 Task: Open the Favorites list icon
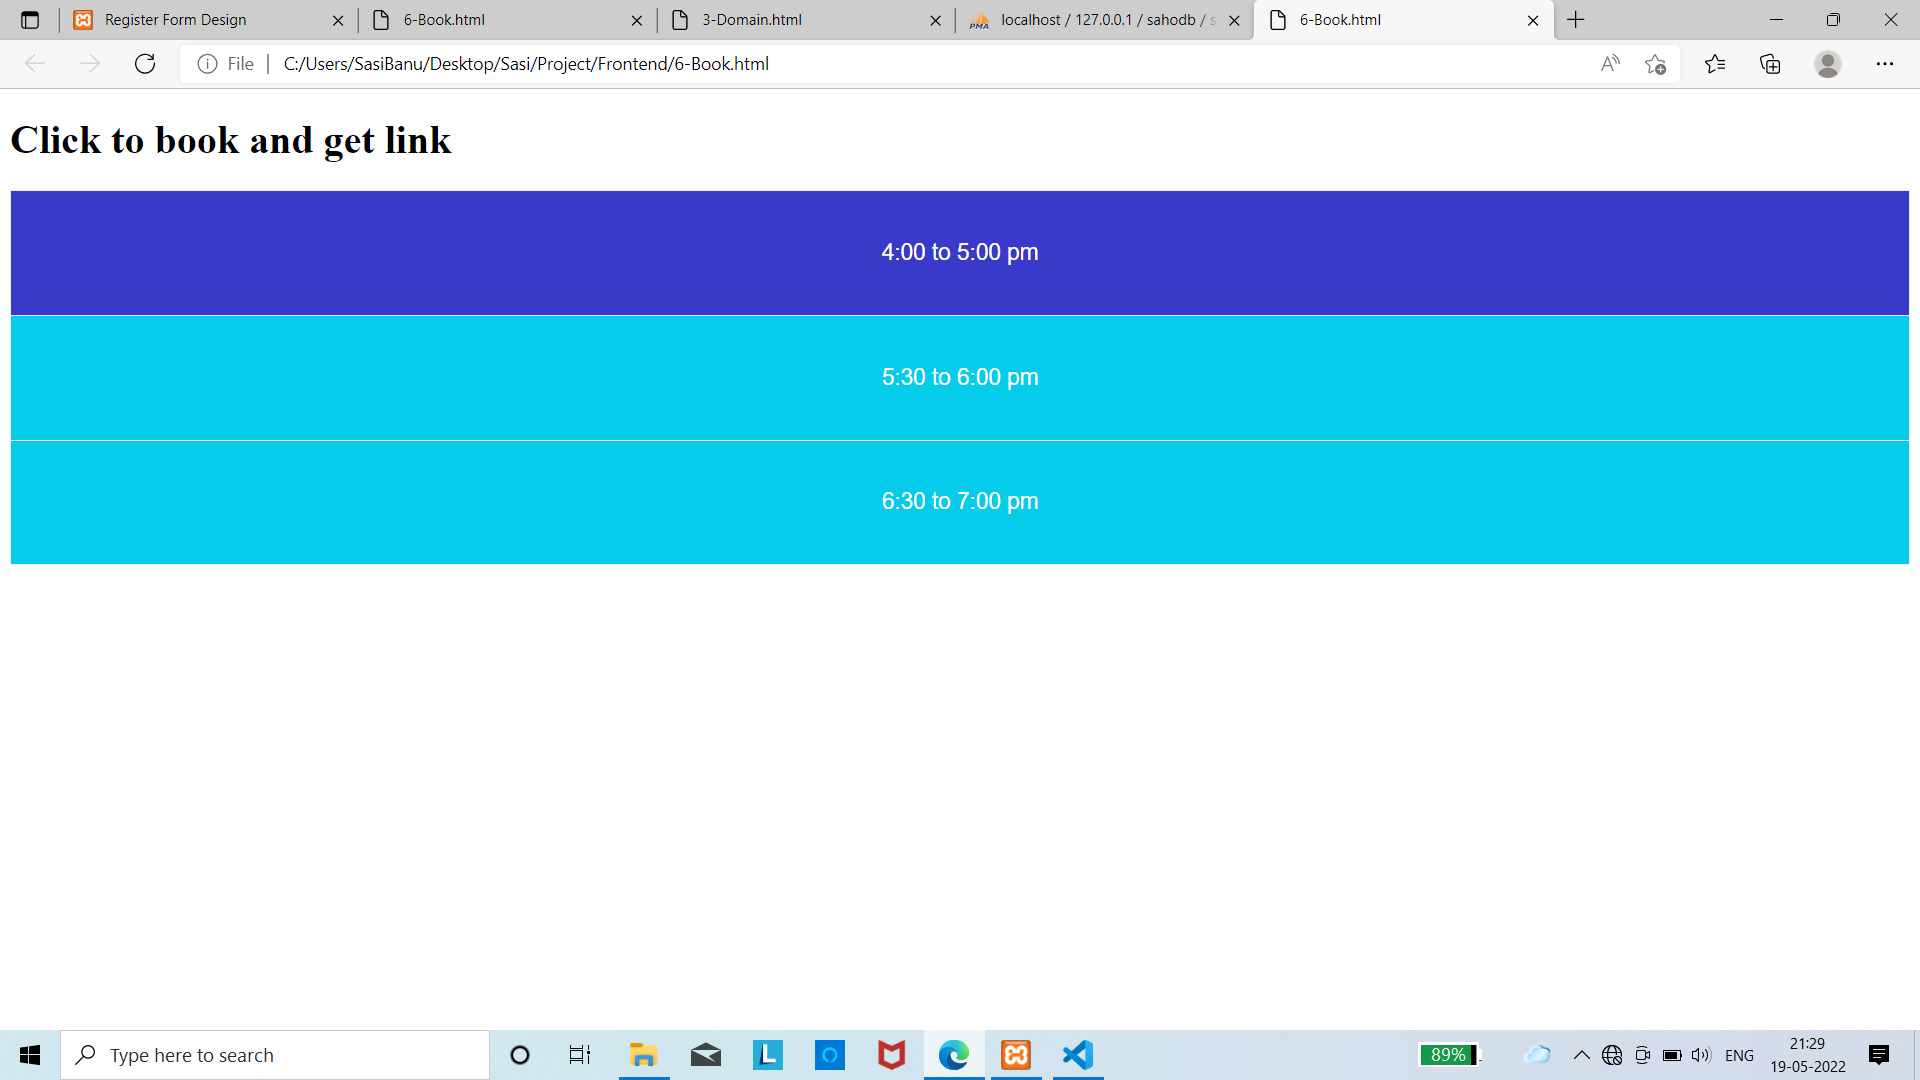[x=1715, y=64]
